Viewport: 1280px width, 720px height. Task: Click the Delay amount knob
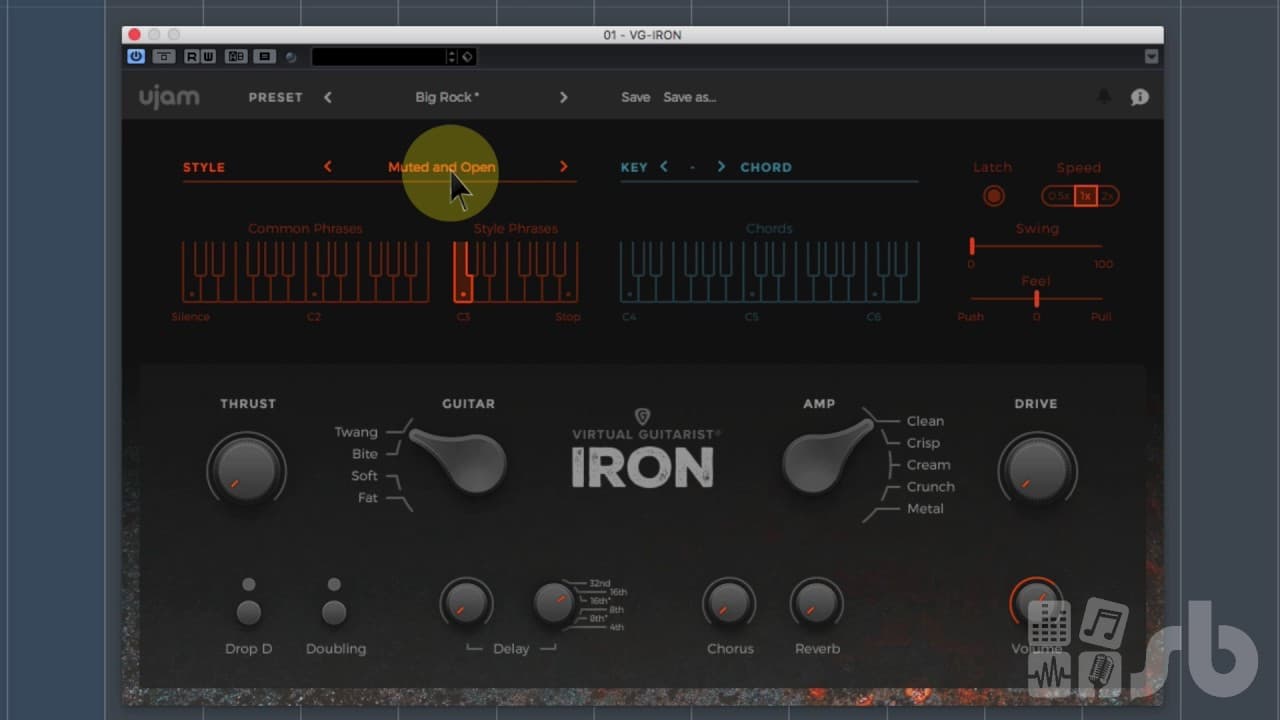[467, 604]
